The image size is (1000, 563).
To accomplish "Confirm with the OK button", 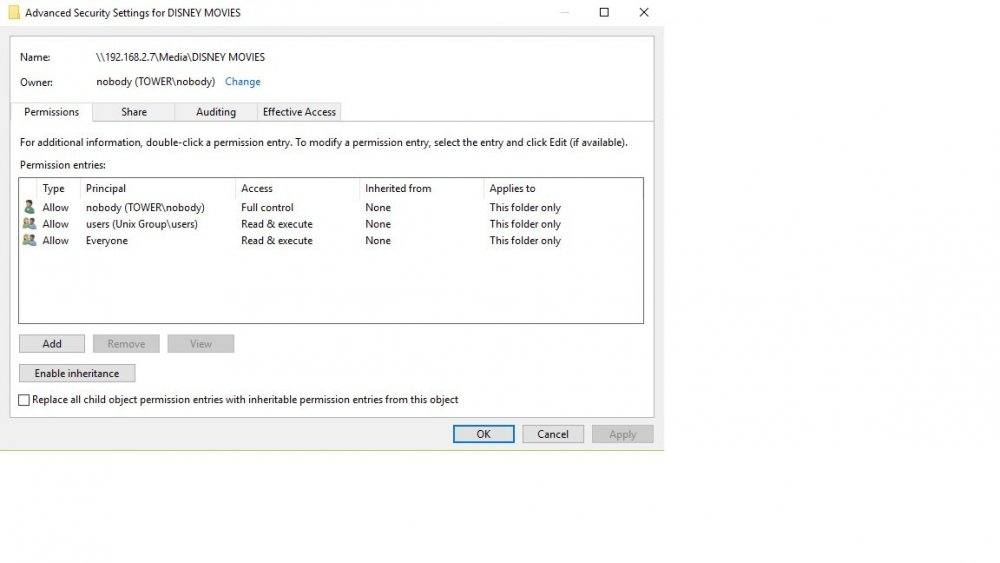I will 483,434.
